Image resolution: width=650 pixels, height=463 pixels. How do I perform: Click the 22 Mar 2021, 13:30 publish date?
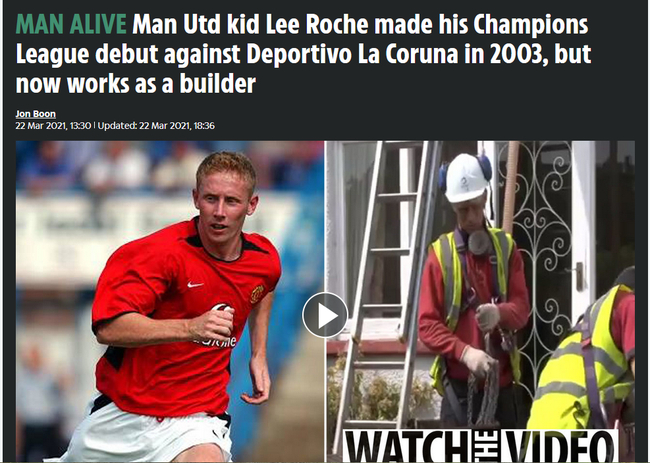(53, 126)
